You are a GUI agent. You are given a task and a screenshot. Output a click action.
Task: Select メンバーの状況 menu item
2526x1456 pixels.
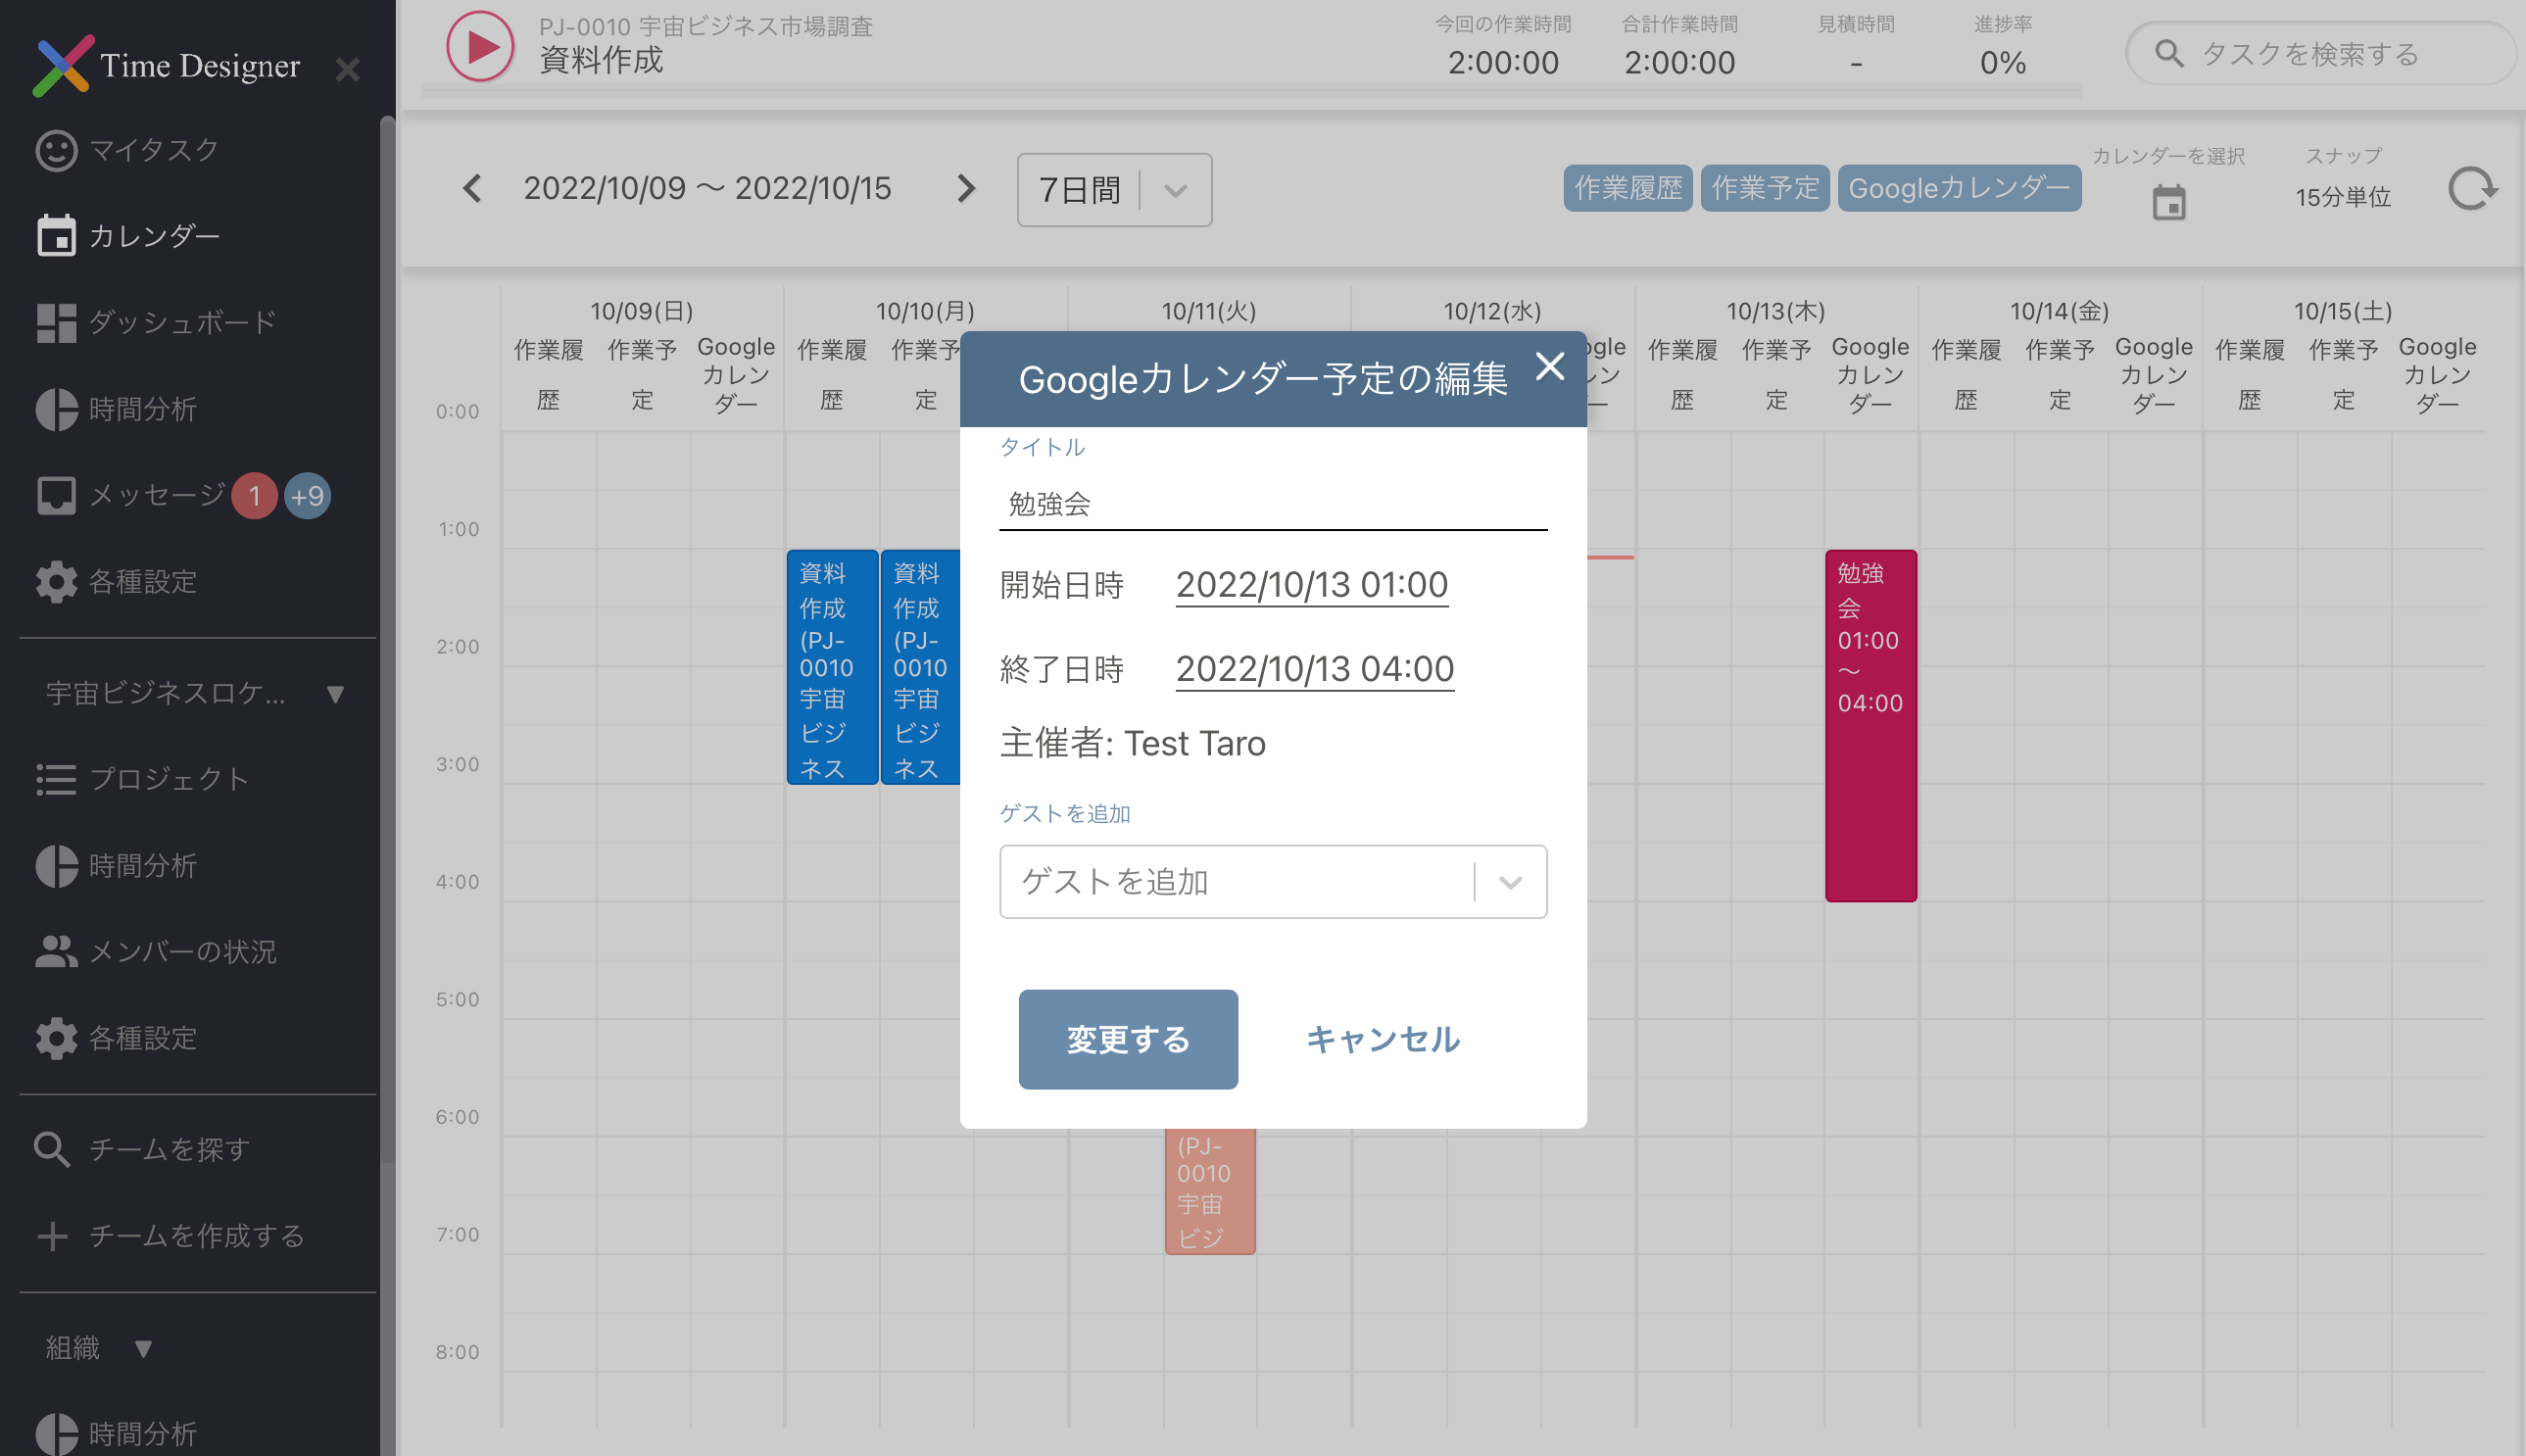tap(180, 951)
